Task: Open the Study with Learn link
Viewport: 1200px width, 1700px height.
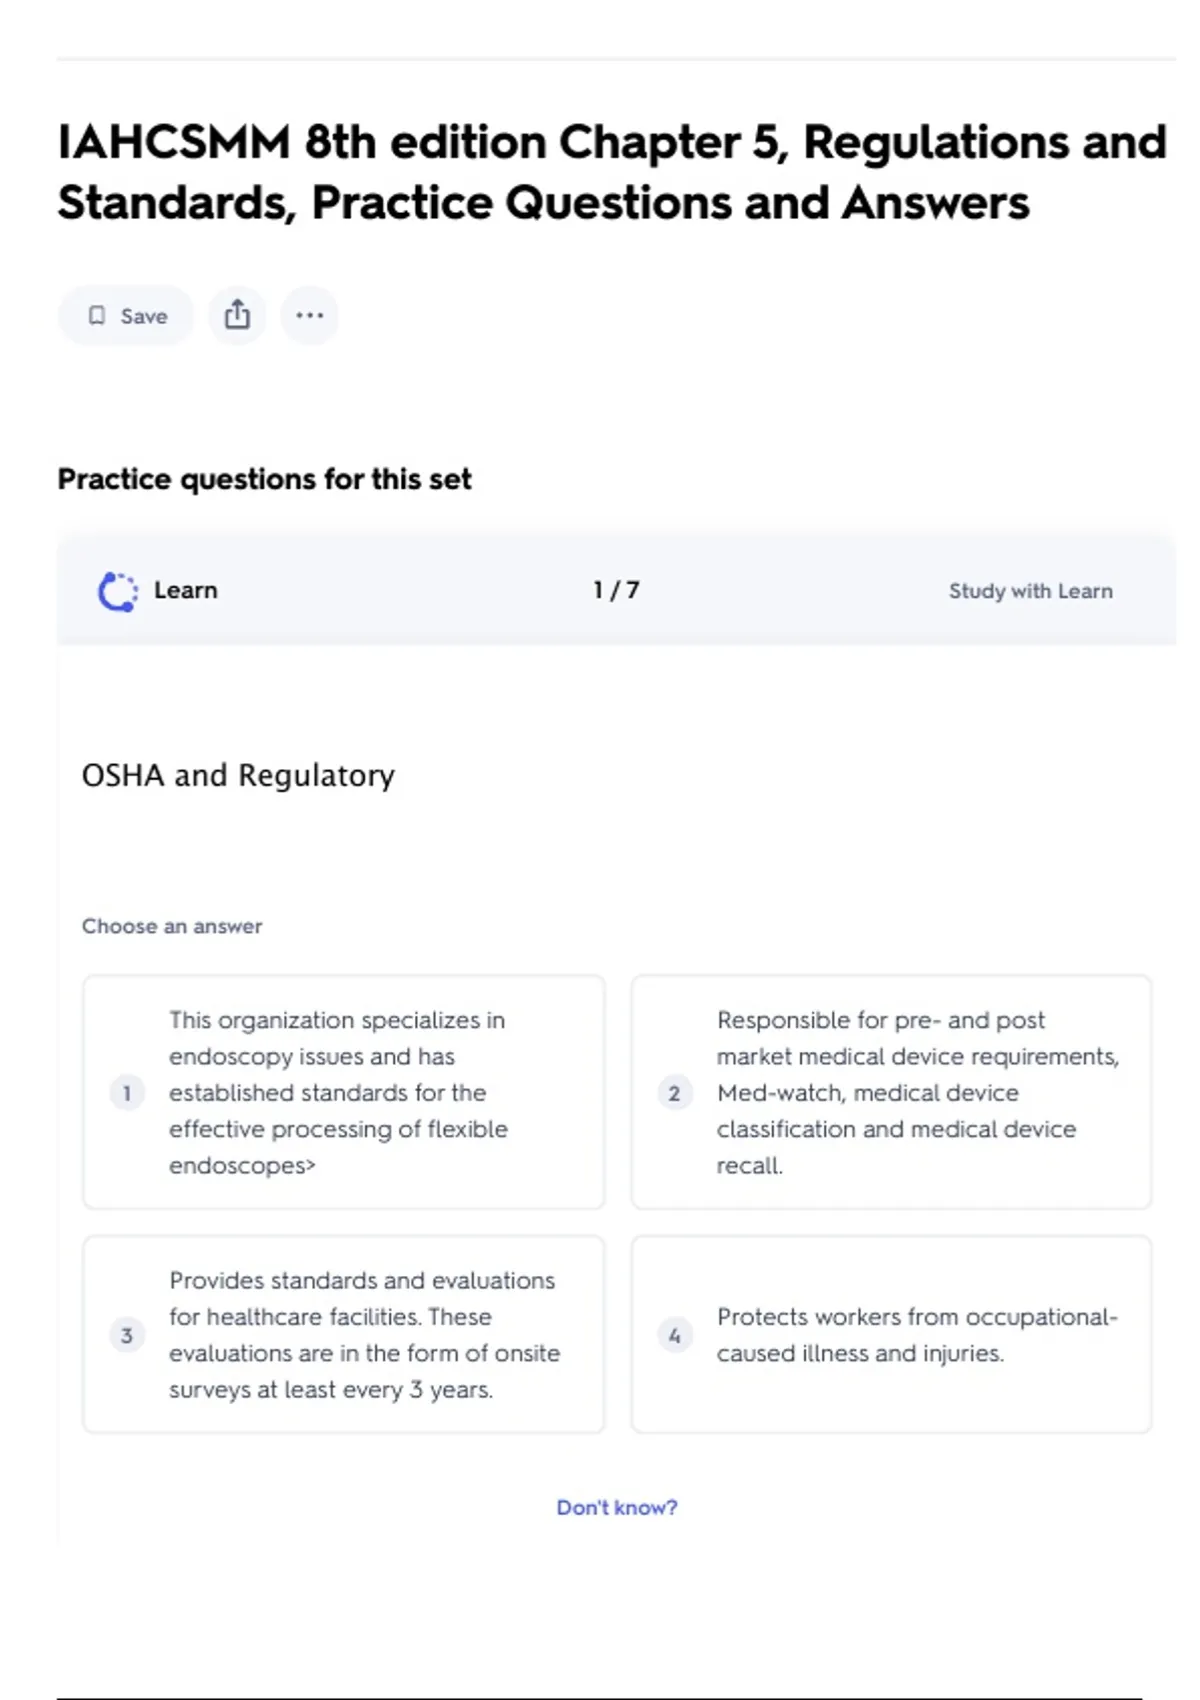Action: (x=1030, y=591)
